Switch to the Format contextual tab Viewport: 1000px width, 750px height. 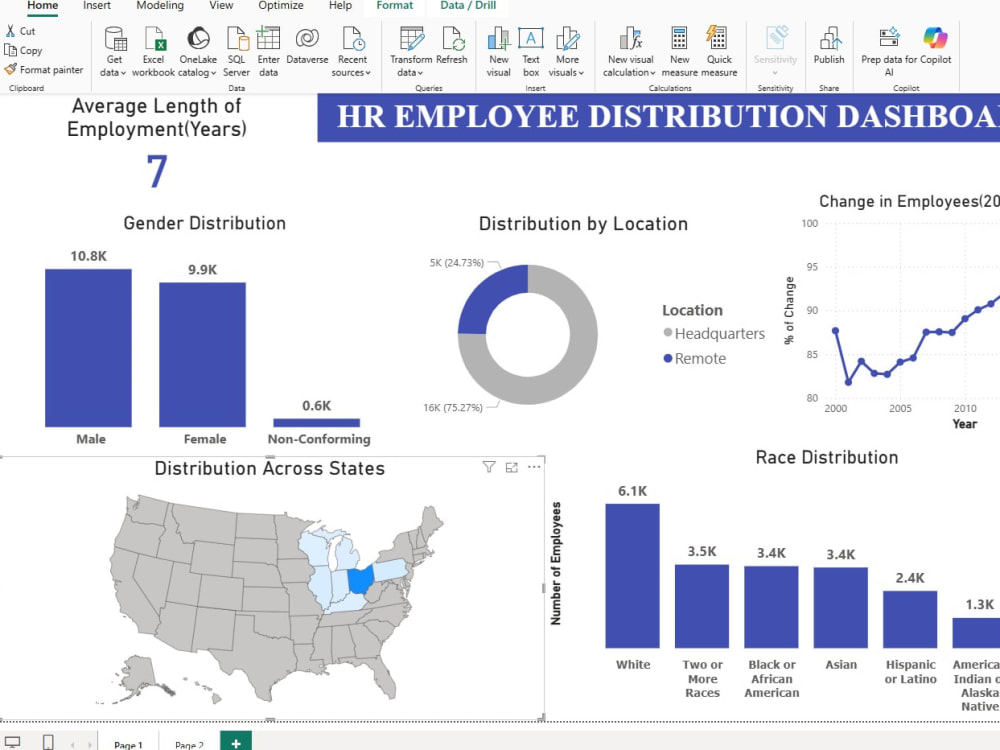[395, 6]
